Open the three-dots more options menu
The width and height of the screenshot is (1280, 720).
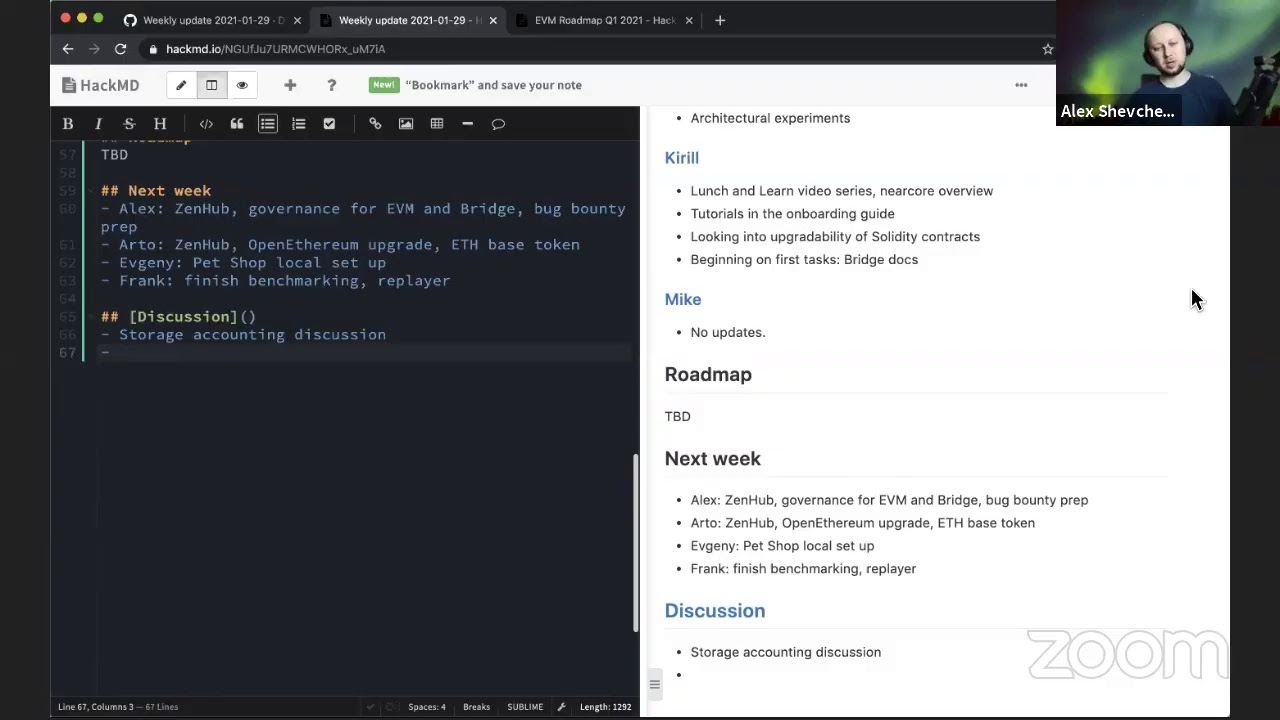click(1021, 85)
